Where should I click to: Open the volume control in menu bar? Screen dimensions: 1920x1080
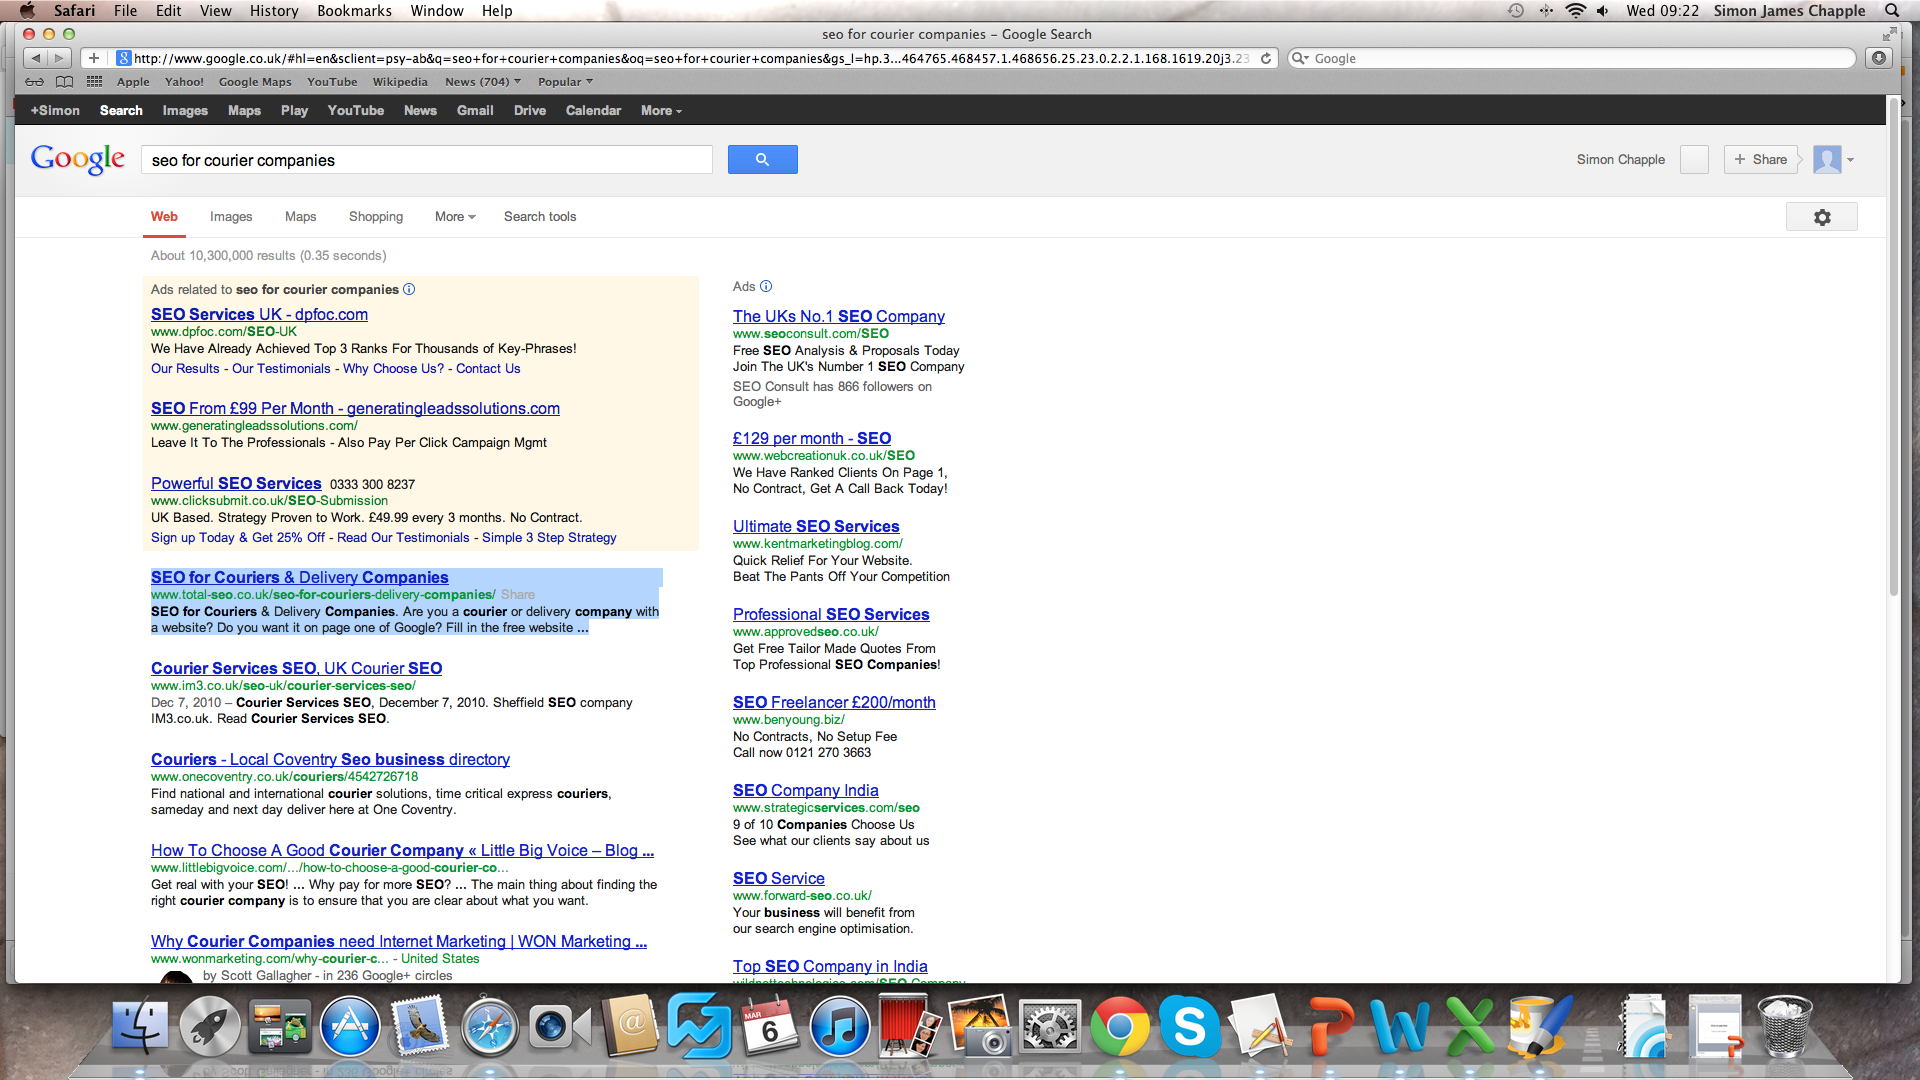pyautogui.click(x=1602, y=11)
